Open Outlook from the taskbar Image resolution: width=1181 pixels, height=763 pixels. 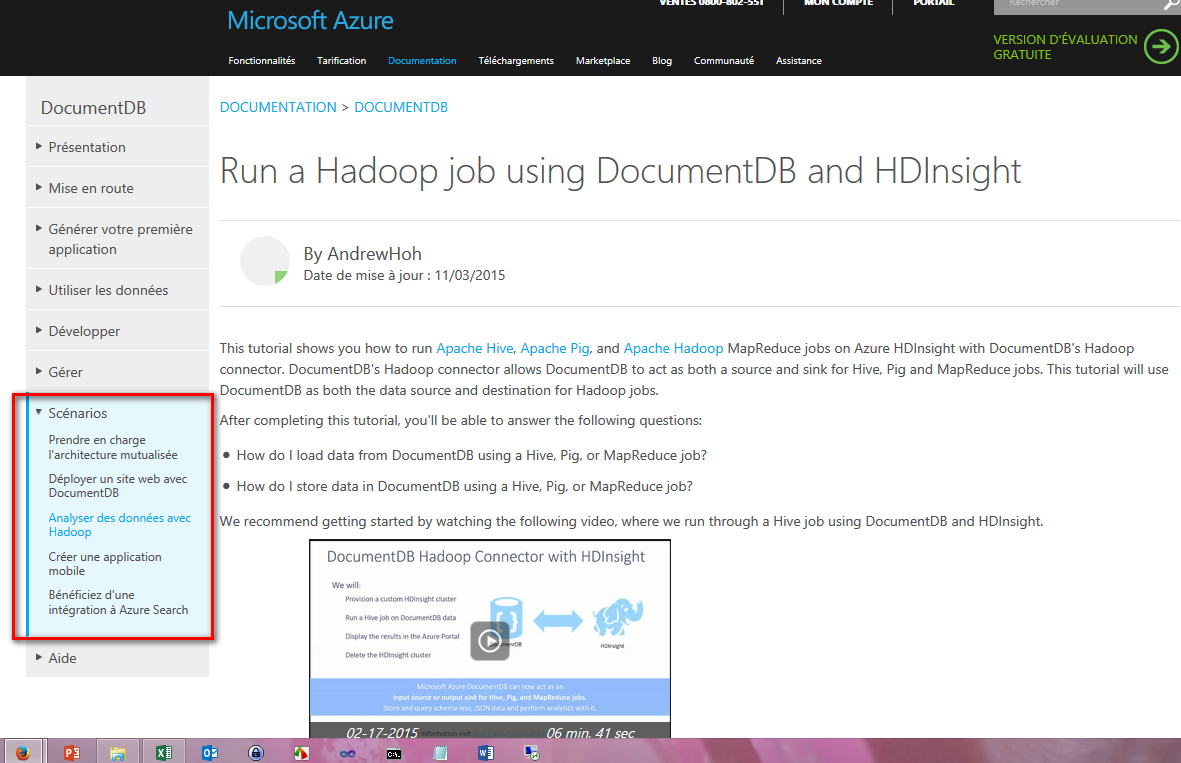pos(210,752)
